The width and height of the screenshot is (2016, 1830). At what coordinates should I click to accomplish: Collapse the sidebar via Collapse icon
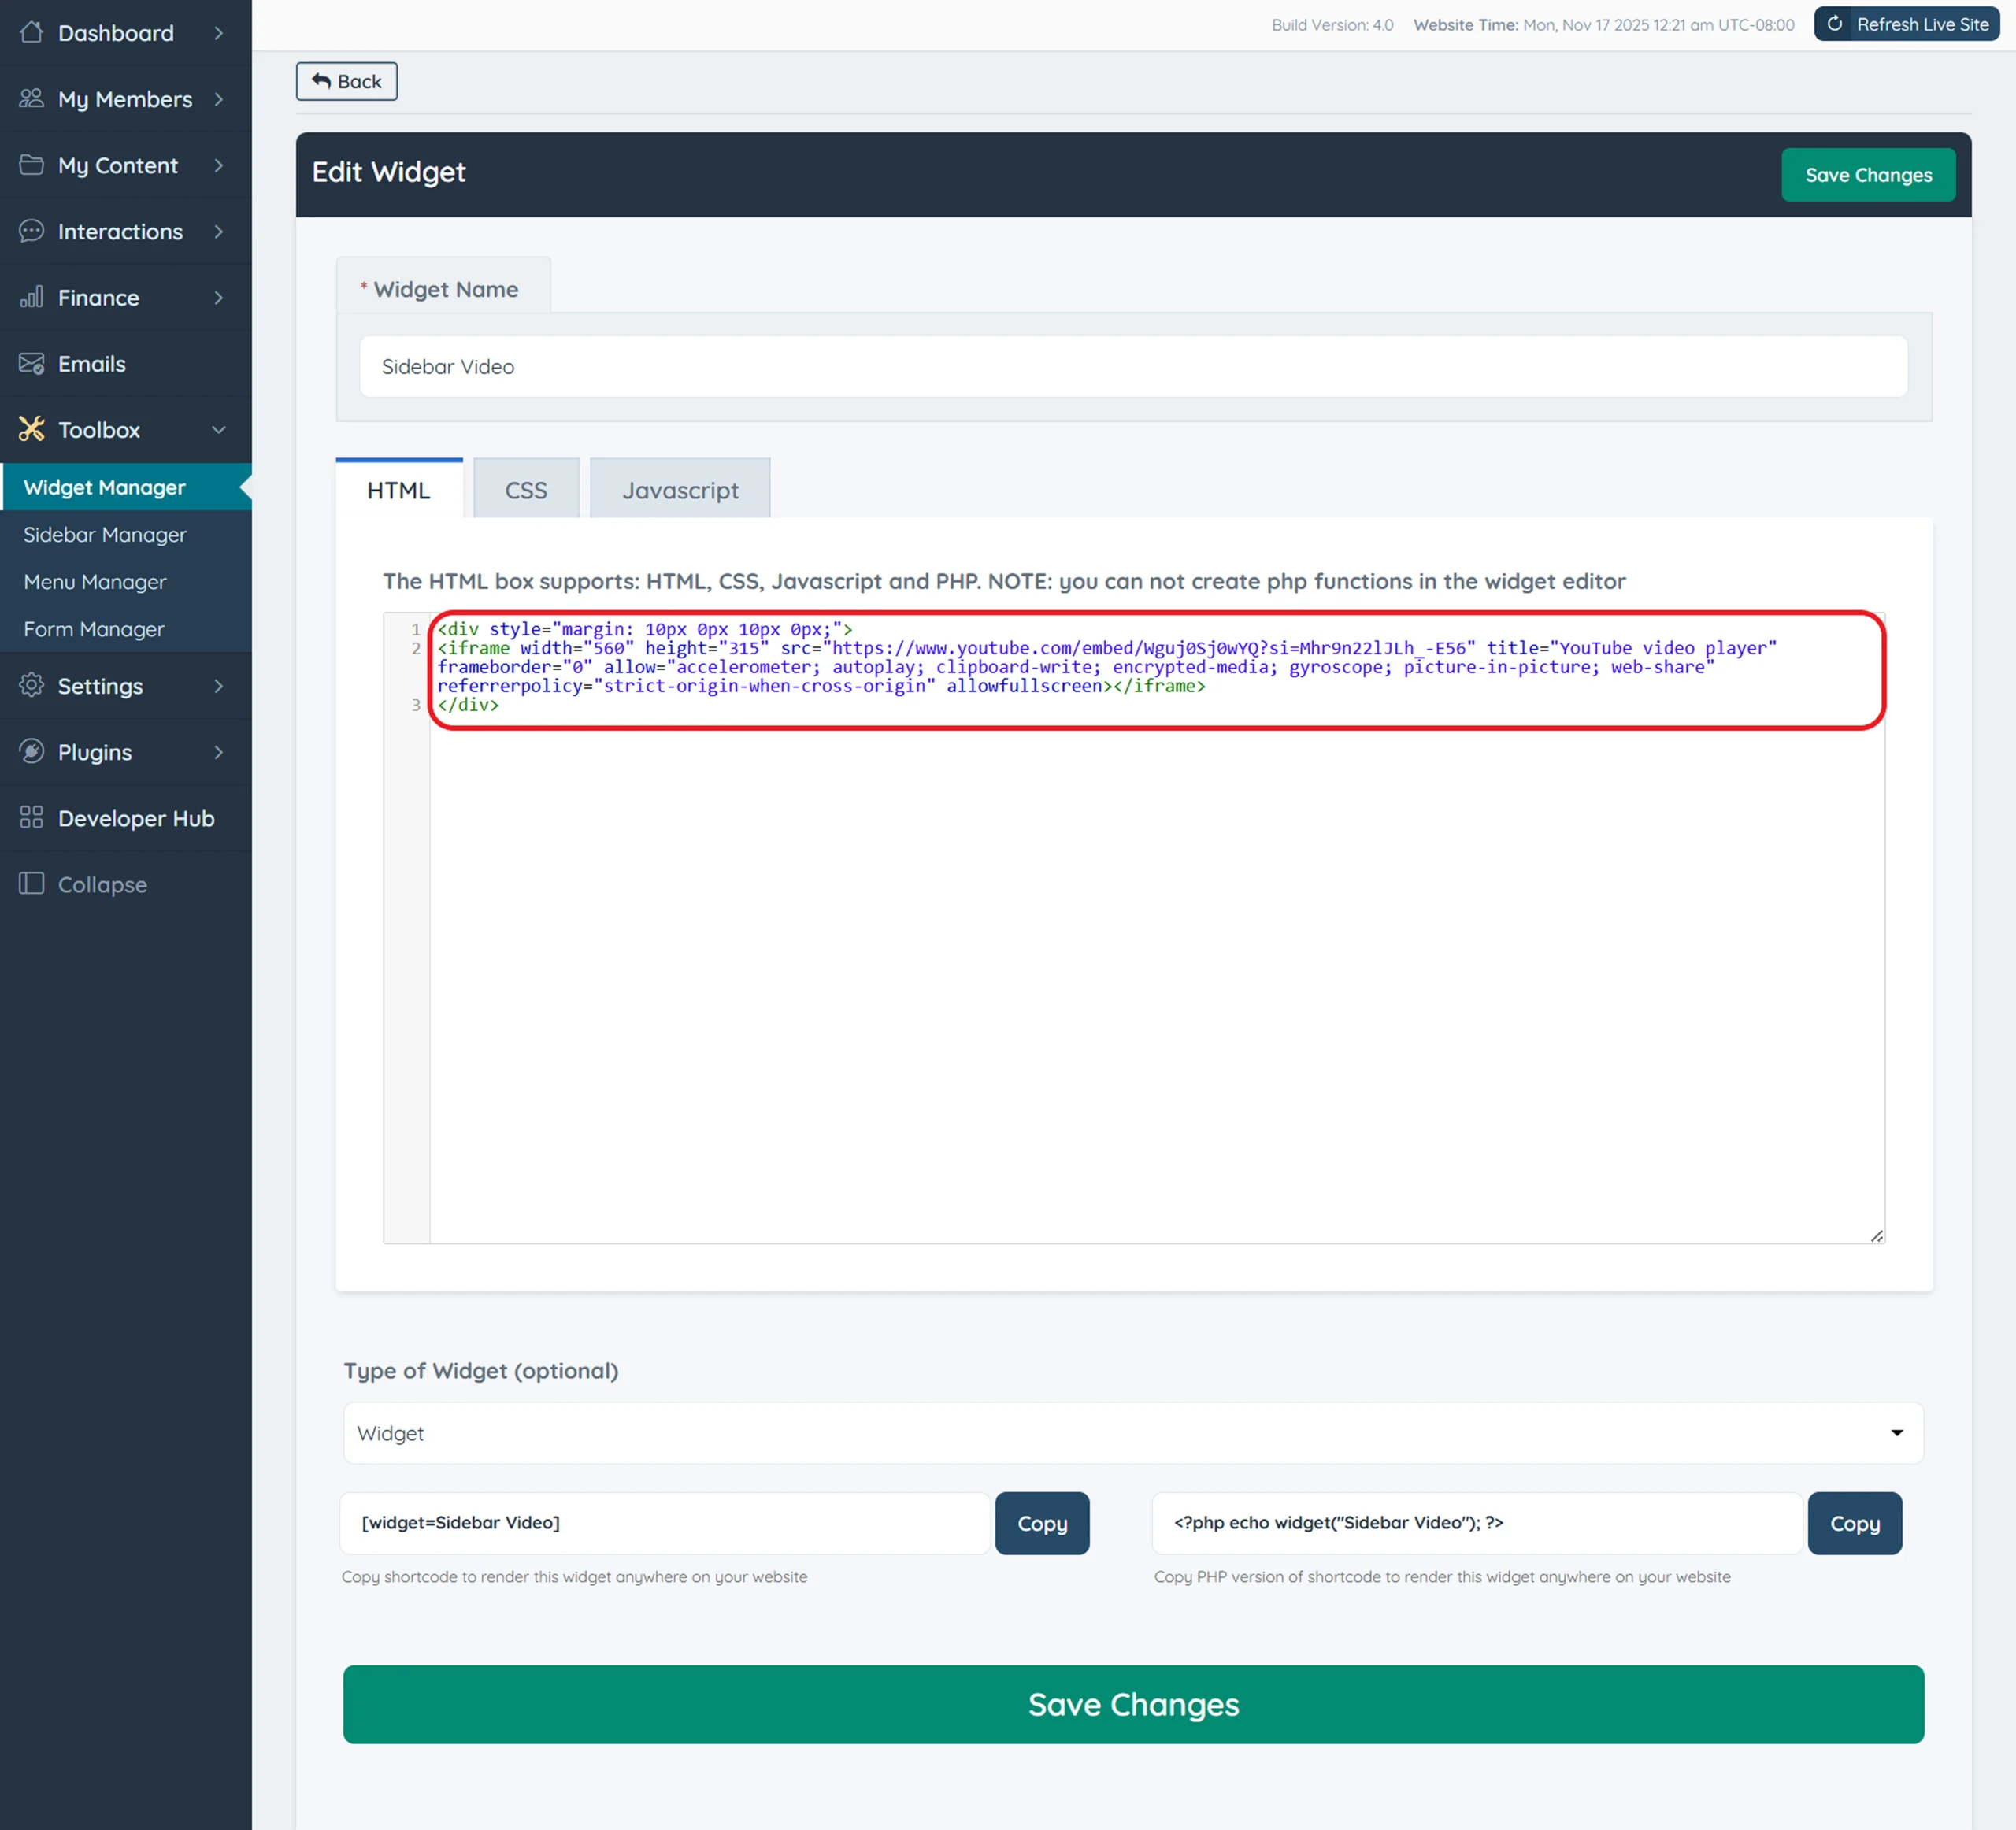point(31,883)
